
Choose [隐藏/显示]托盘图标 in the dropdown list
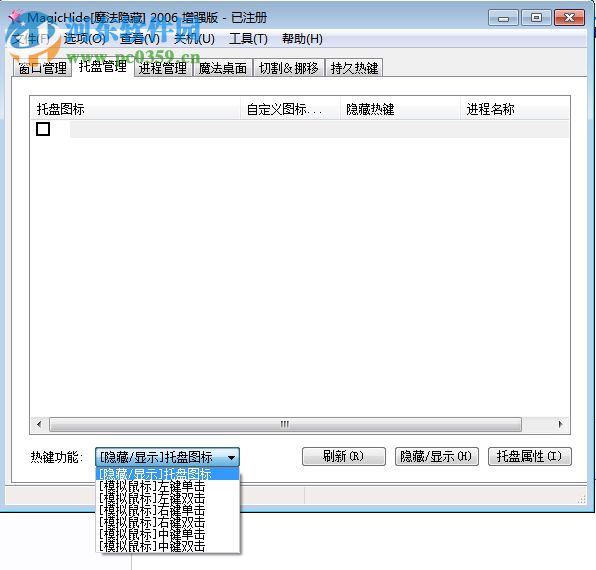pos(168,474)
